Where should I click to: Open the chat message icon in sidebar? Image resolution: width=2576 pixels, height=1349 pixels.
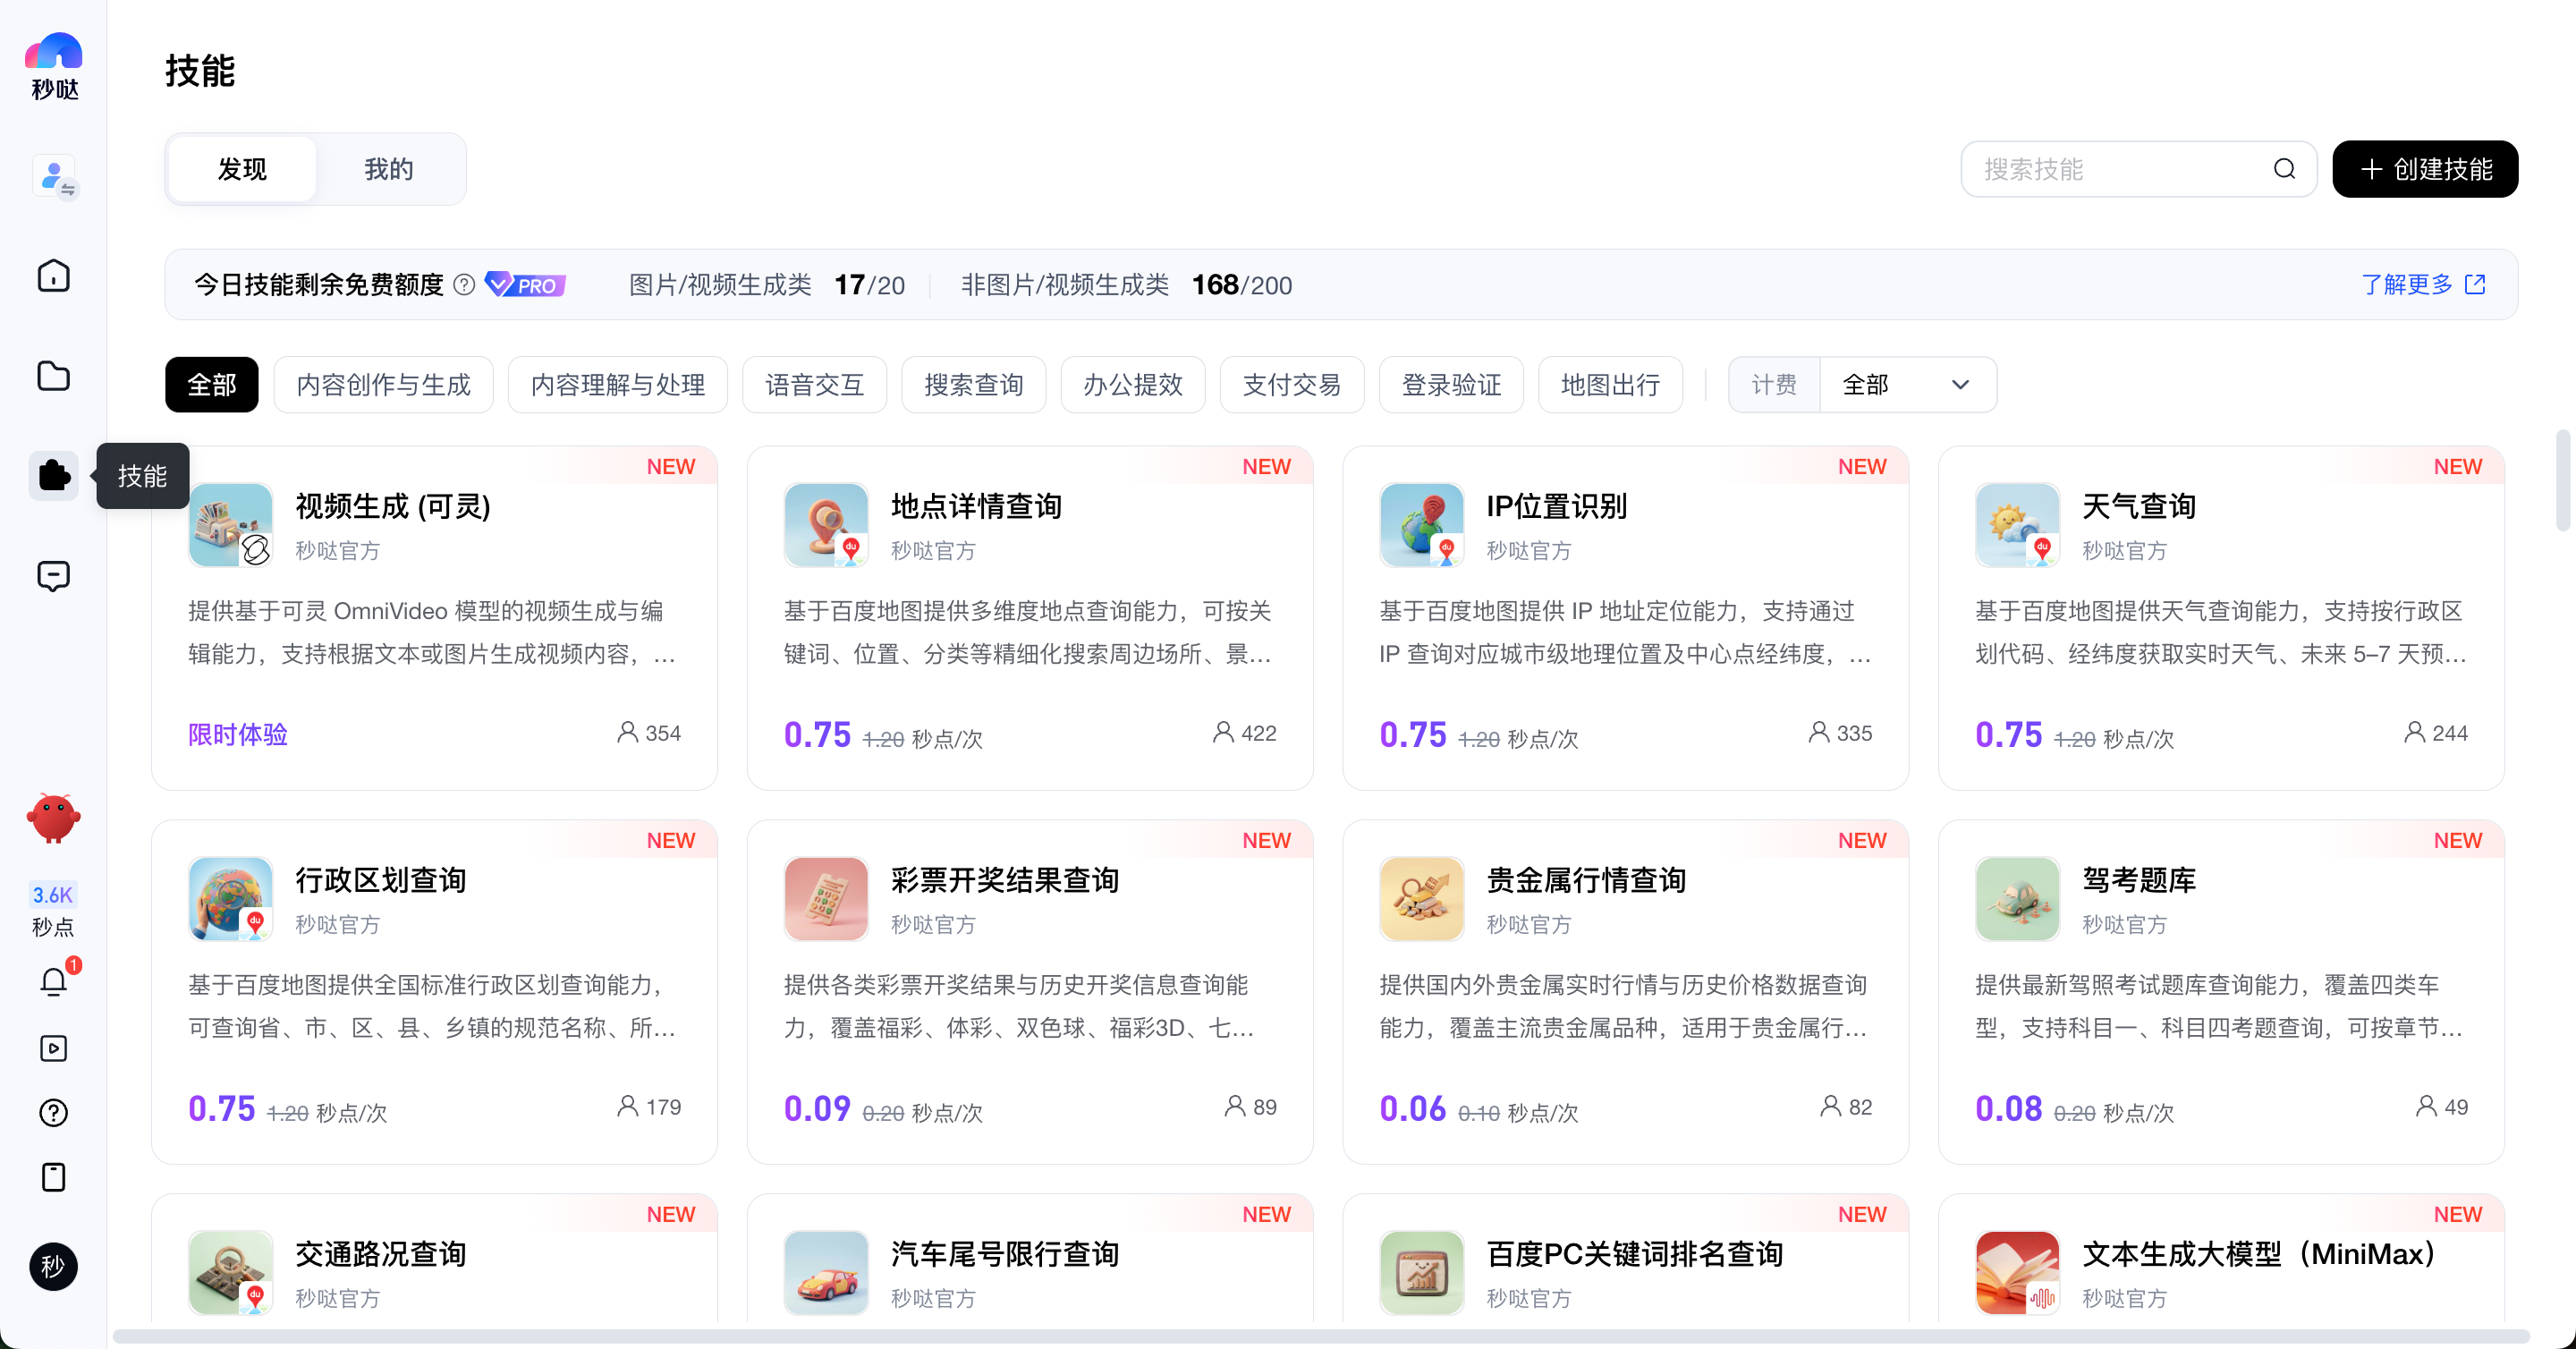[x=54, y=575]
